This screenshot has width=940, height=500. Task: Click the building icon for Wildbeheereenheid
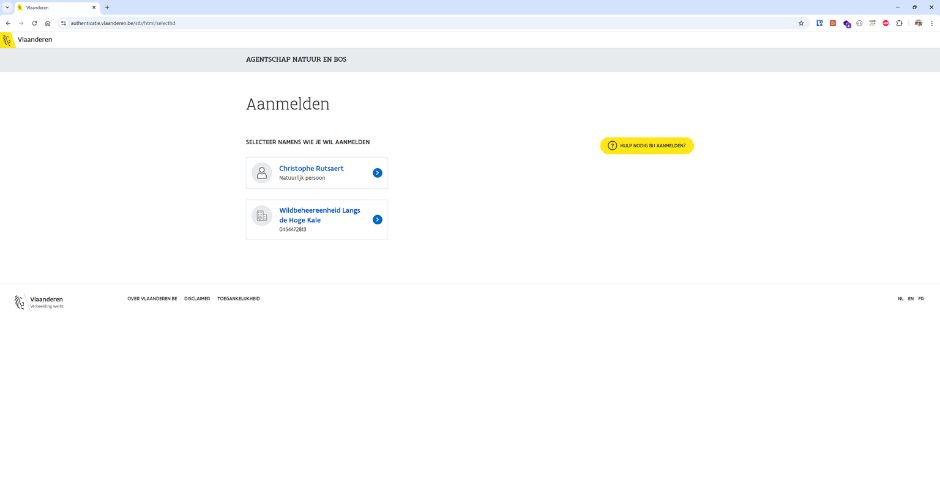(x=262, y=216)
